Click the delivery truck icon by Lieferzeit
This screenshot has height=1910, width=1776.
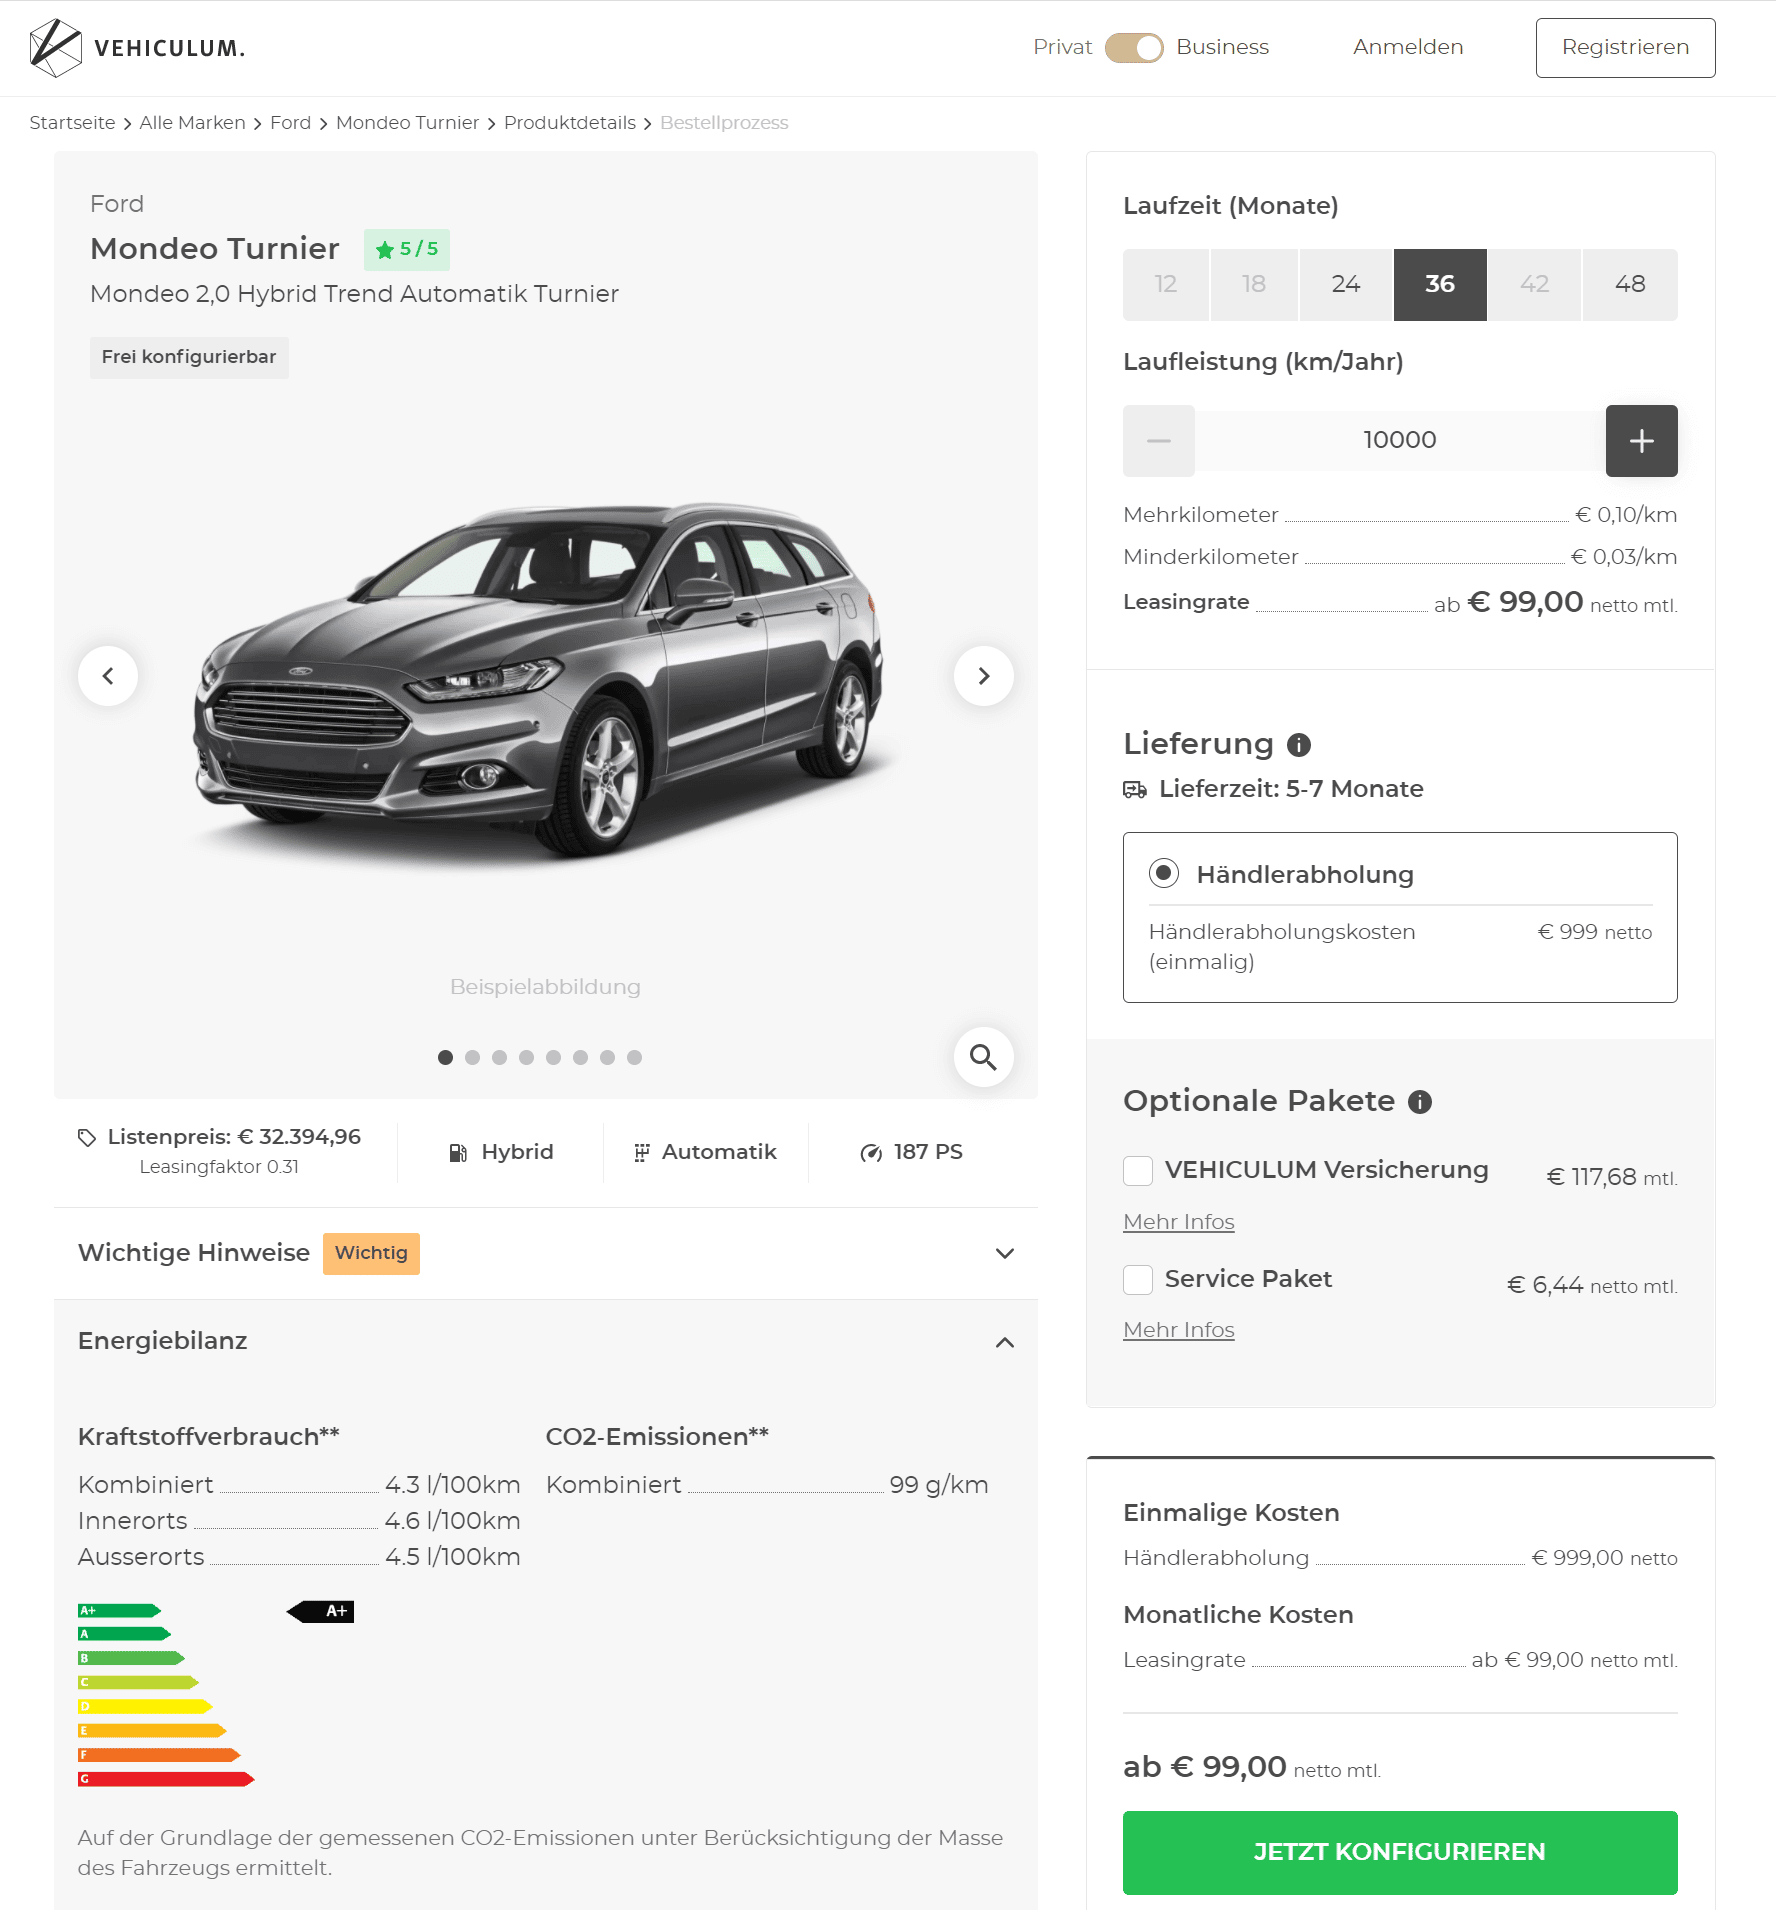[1135, 790]
